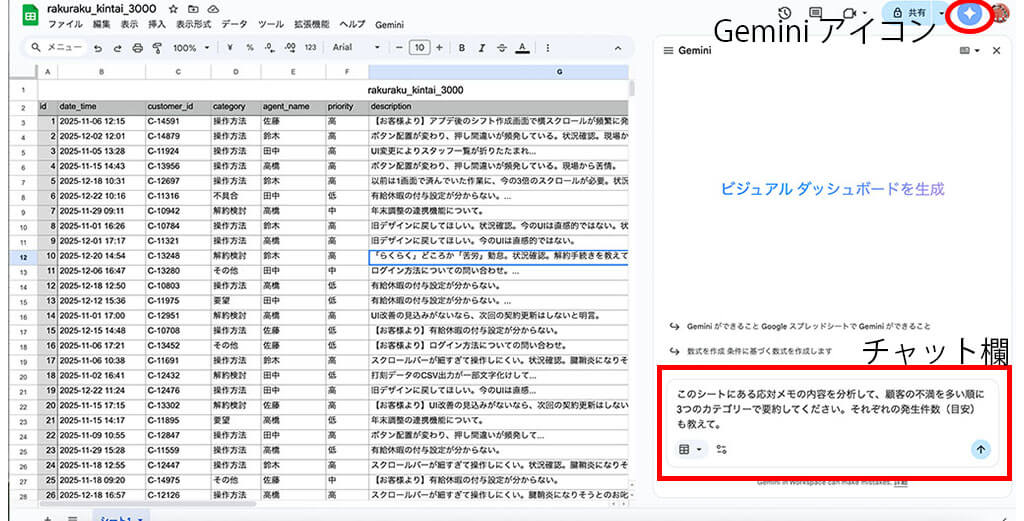Open the 拡張機能 menu
The height and width of the screenshot is (521, 1024).
coord(312,25)
